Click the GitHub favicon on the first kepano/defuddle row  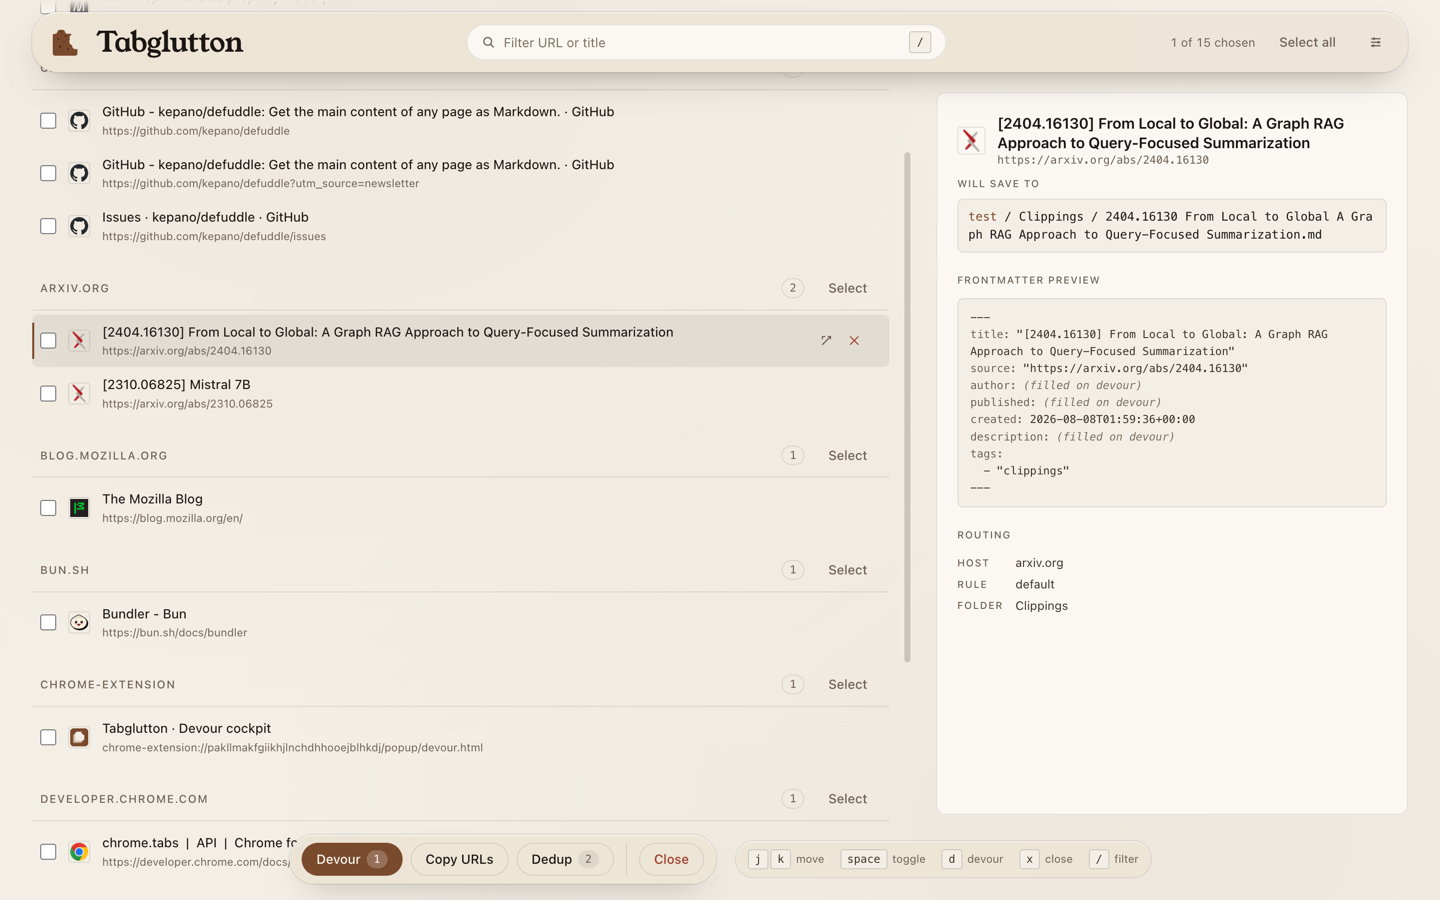click(x=79, y=121)
